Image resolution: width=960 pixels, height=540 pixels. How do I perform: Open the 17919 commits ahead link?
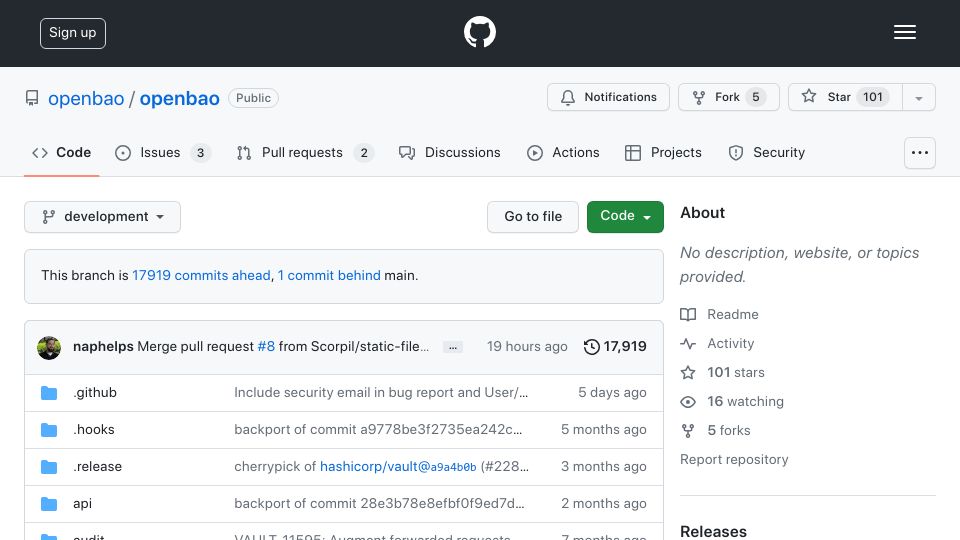tap(201, 276)
